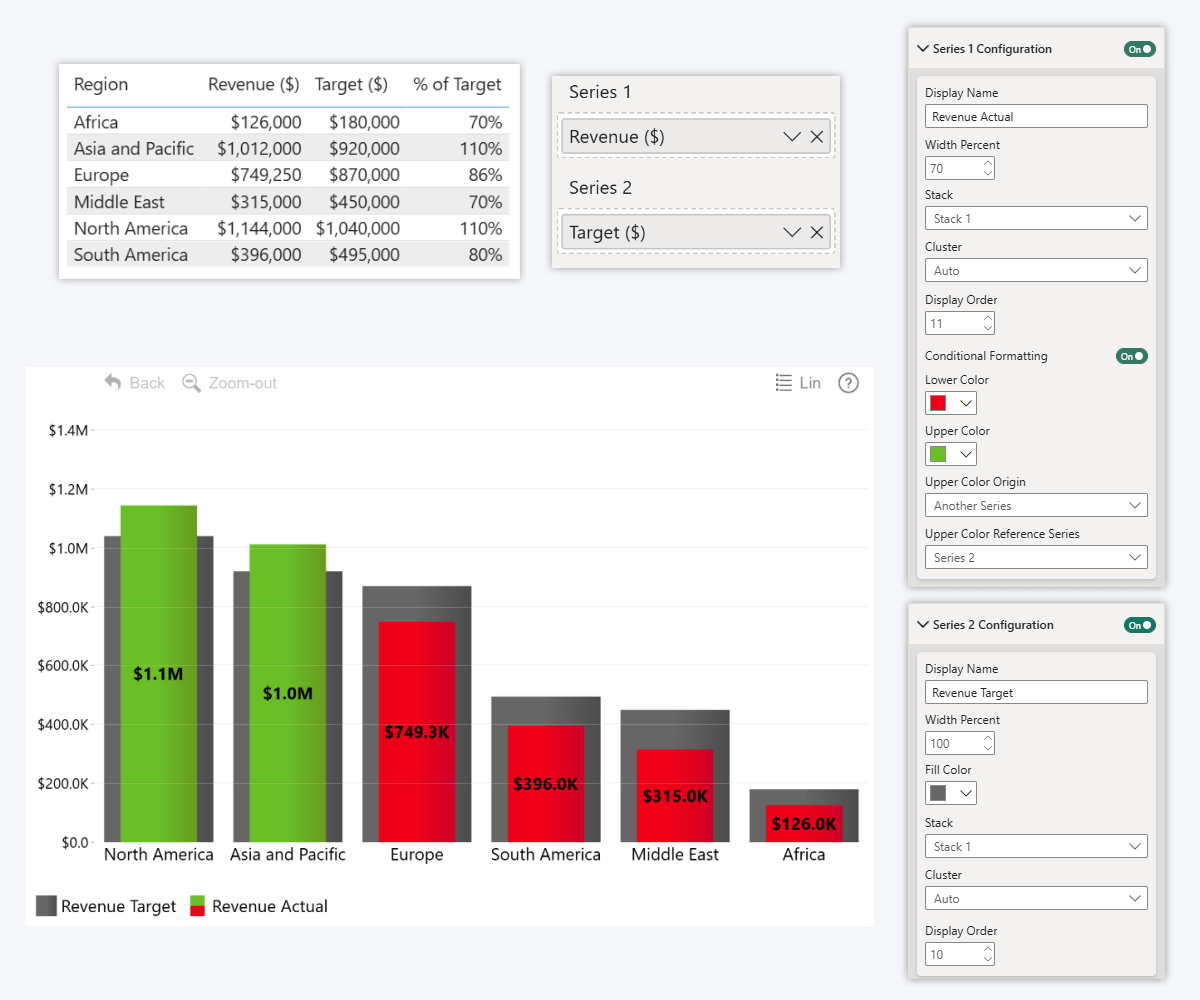Open Upper Color Reference Series dropdown
This screenshot has height=1000, width=1200.
(x=1035, y=557)
